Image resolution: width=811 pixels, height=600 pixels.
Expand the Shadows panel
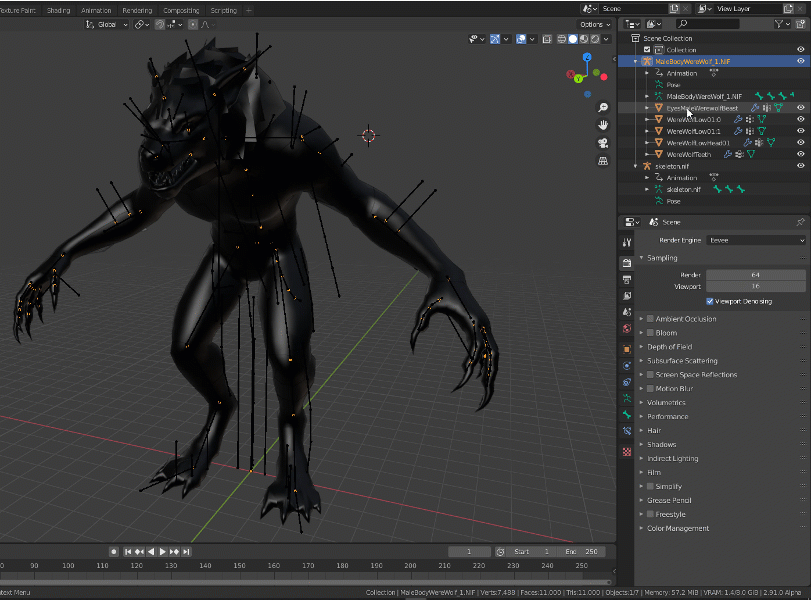(x=661, y=444)
